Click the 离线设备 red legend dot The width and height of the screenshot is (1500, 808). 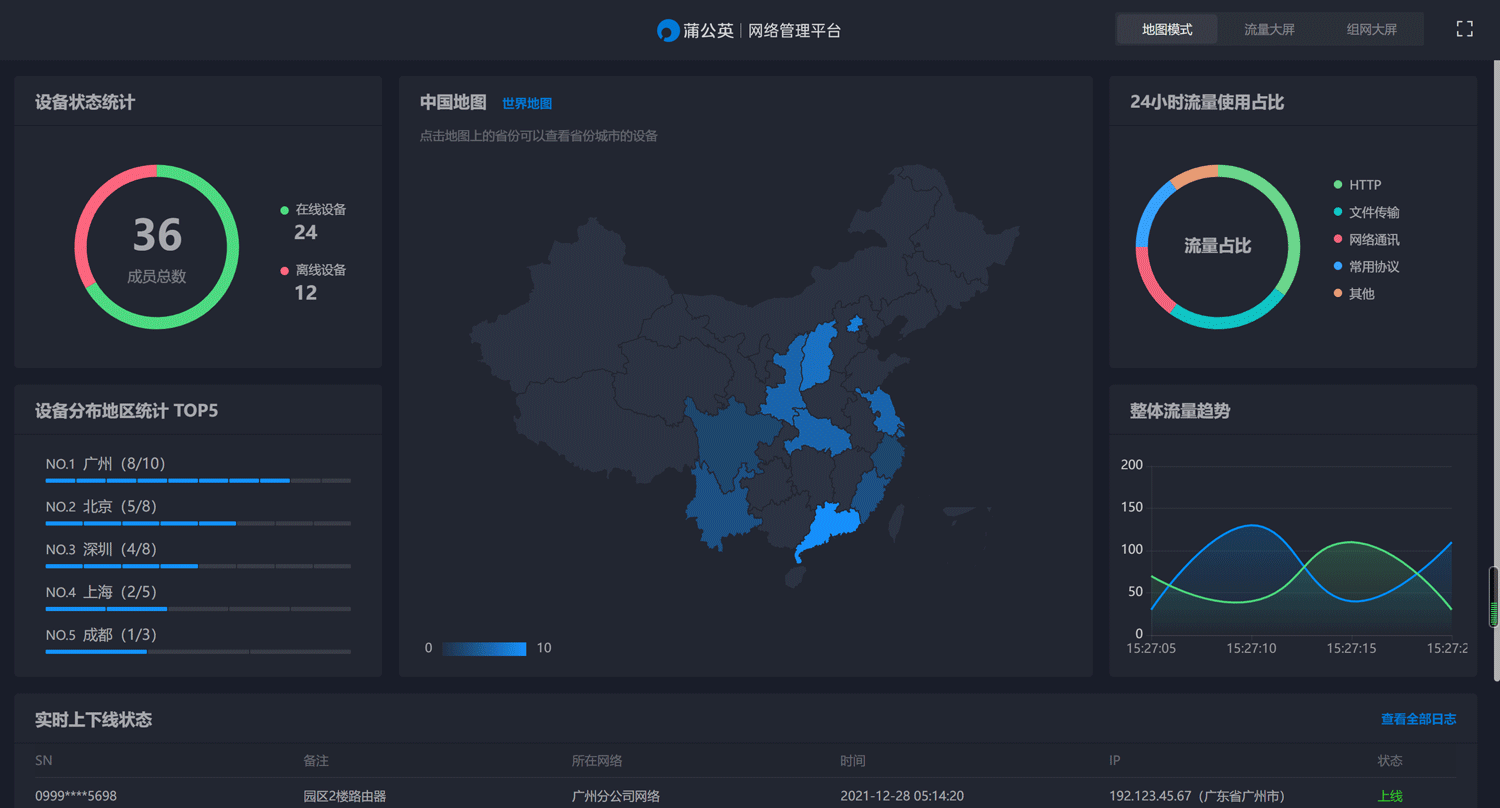click(x=285, y=271)
